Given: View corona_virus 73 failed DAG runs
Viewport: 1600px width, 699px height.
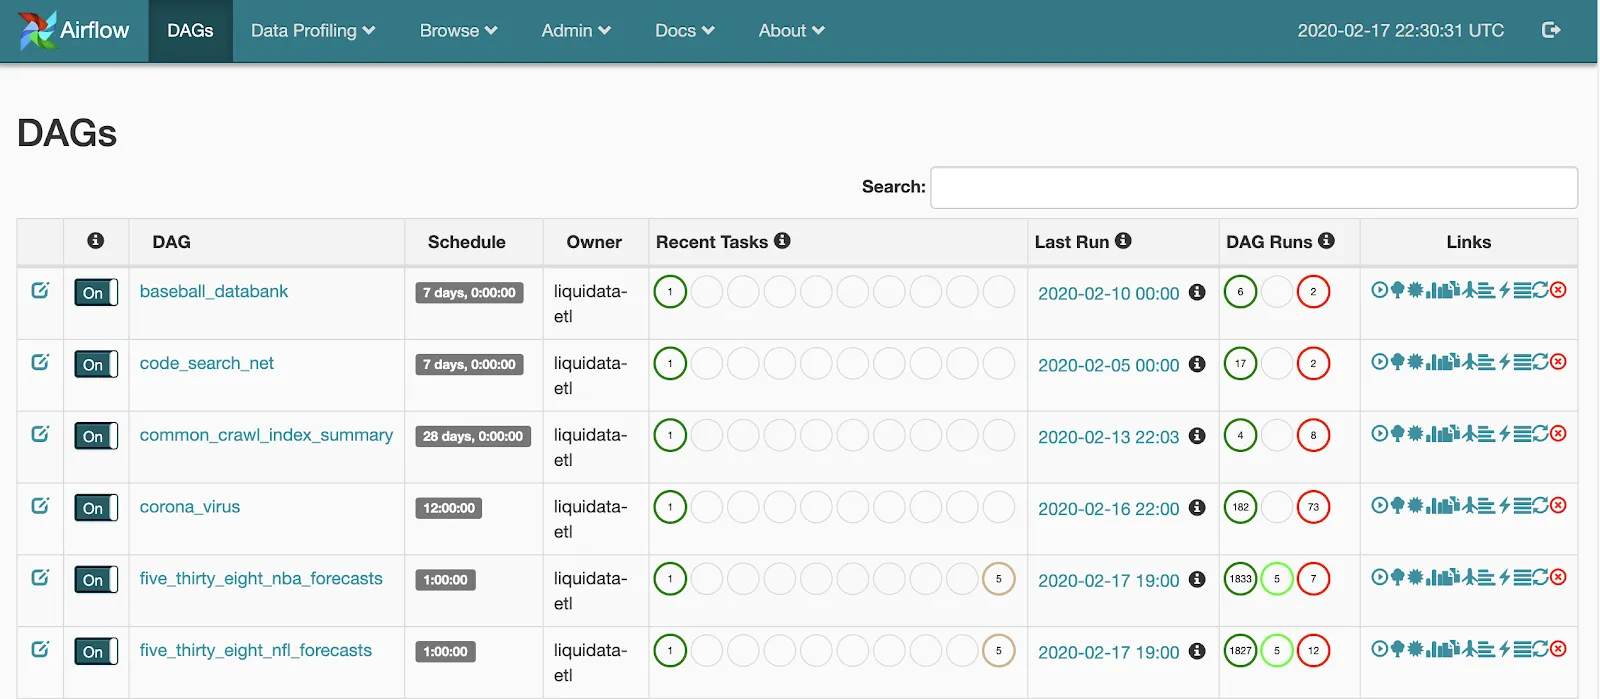Looking at the screenshot, I should pyautogui.click(x=1313, y=507).
